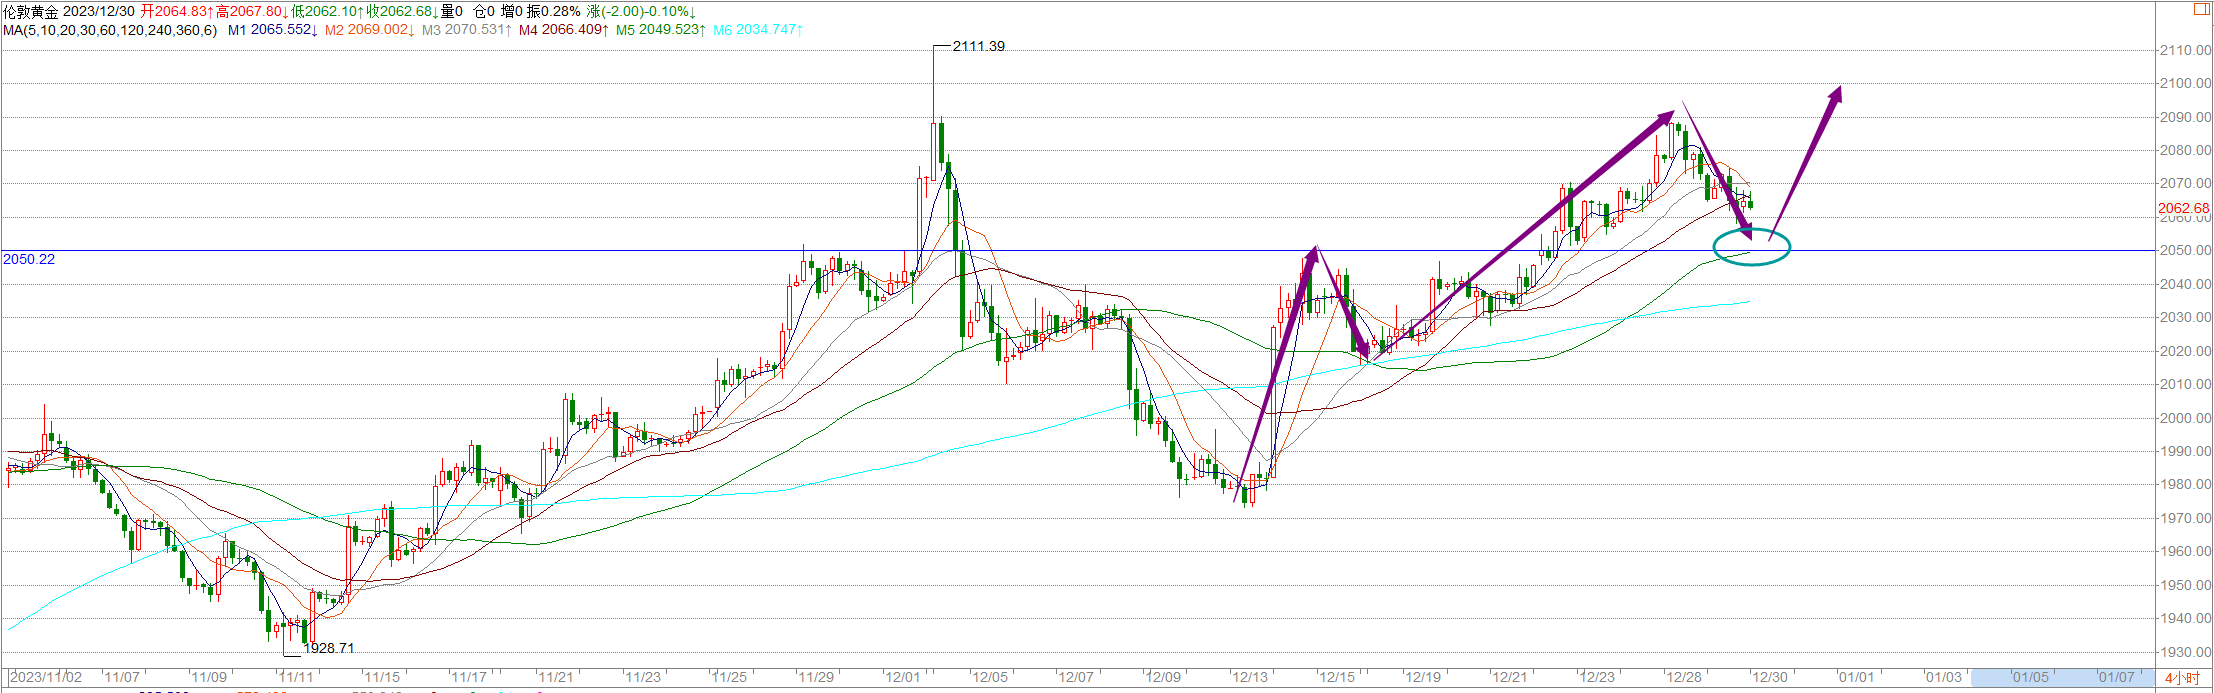
Task: Click the M4 2066.409 dark red label
Action: tap(563, 30)
